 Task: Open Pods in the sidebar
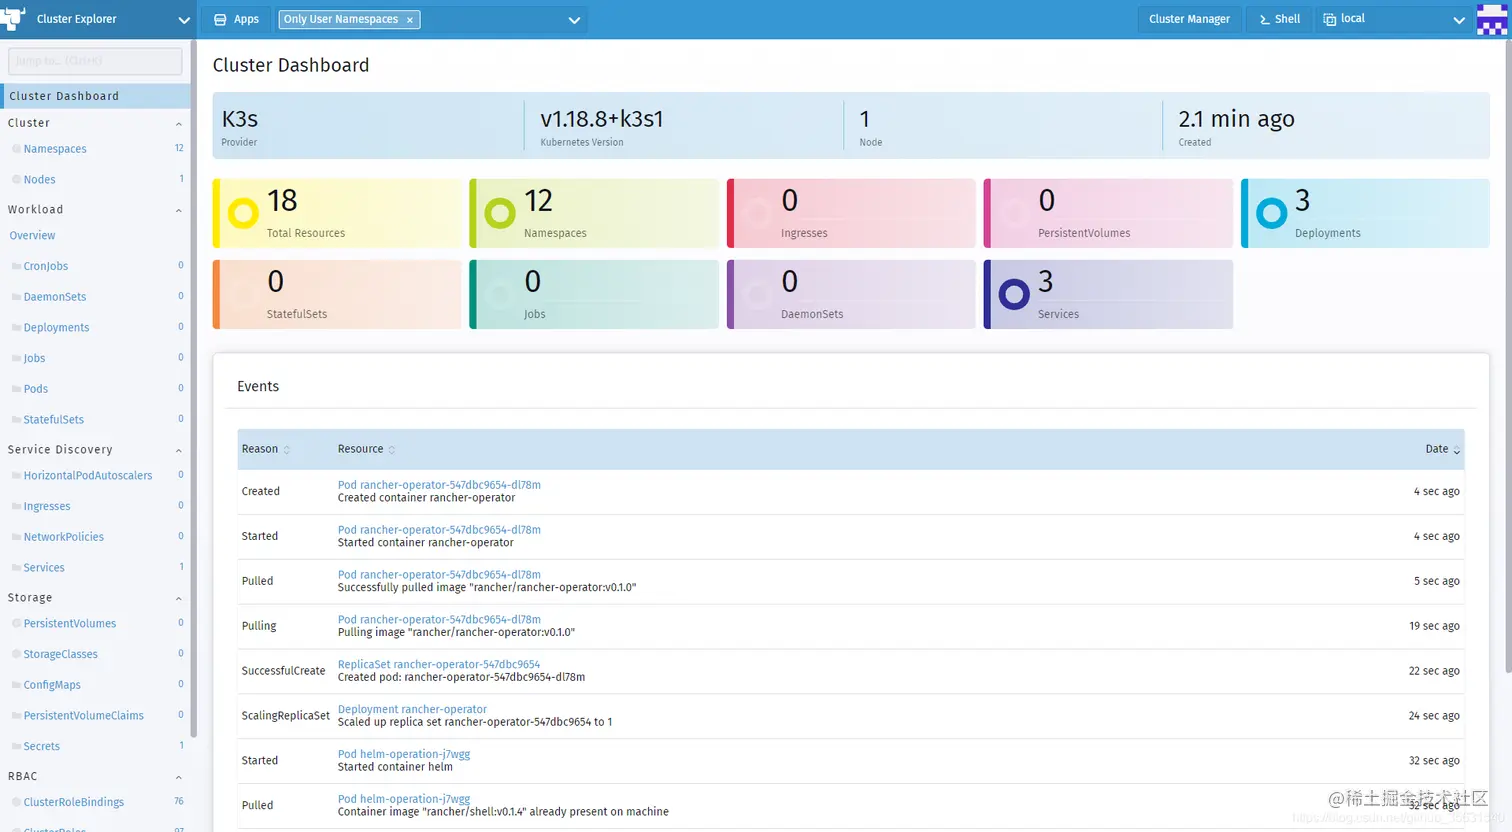tap(36, 389)
